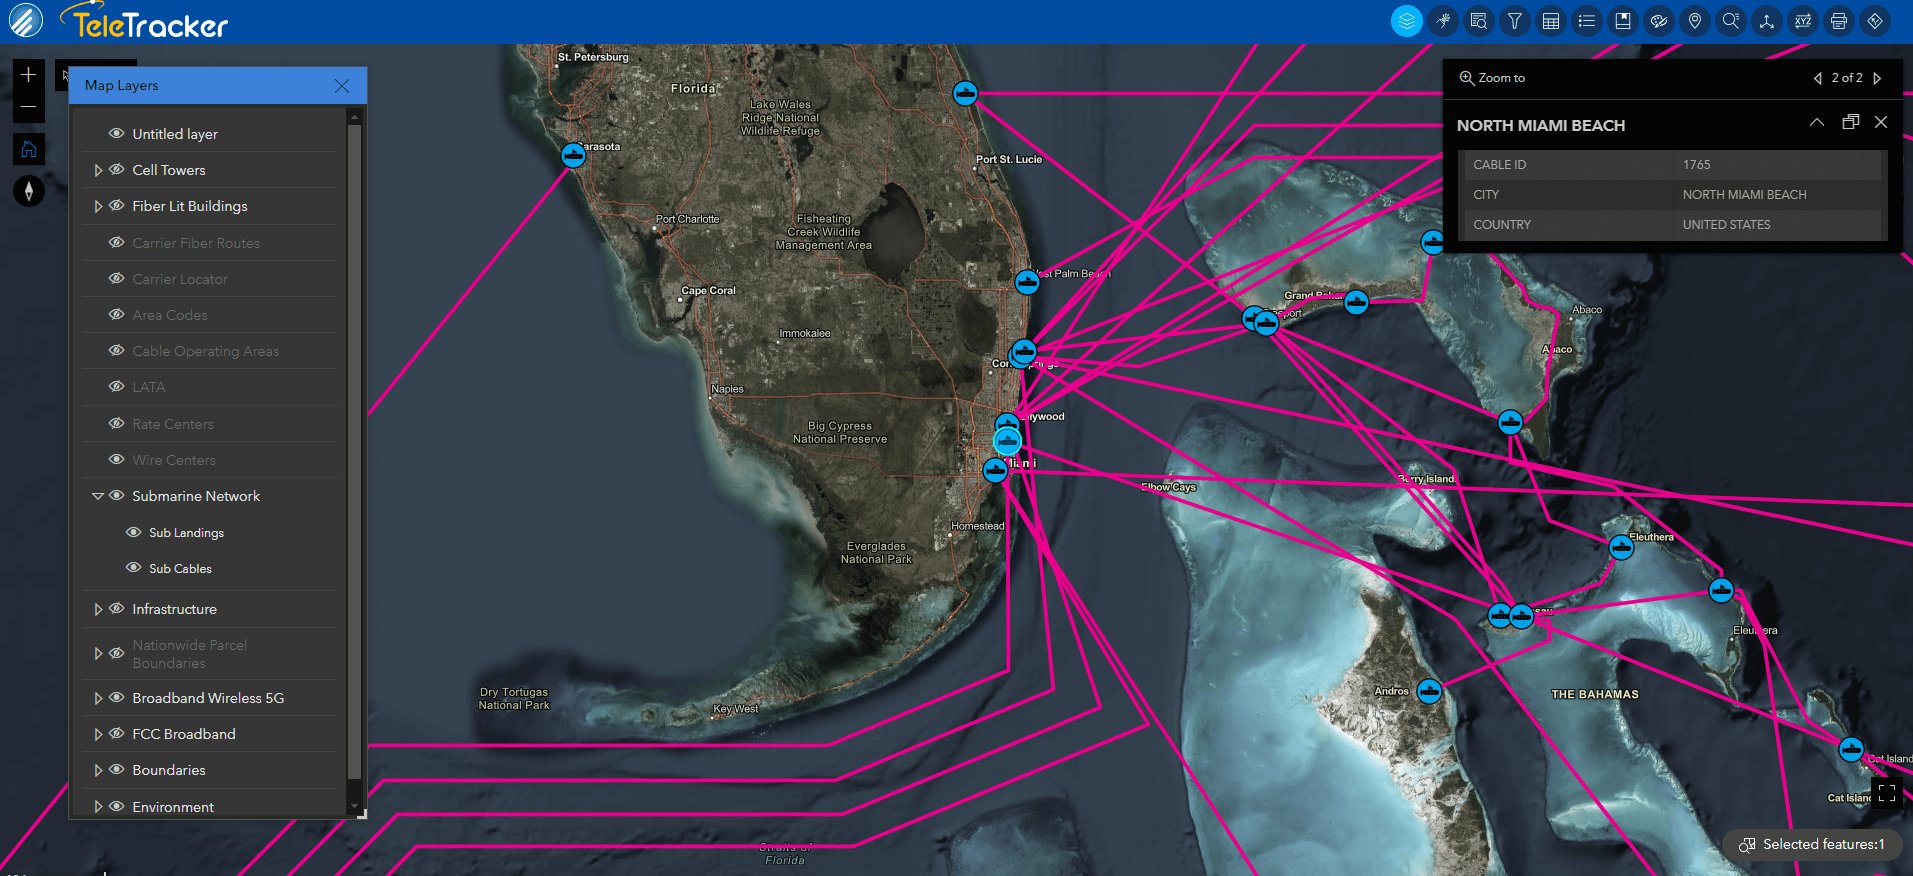Toggle visibility of Infrastructure layer
This screenshot has height=876, width=1913.
(x=117, y=608)
